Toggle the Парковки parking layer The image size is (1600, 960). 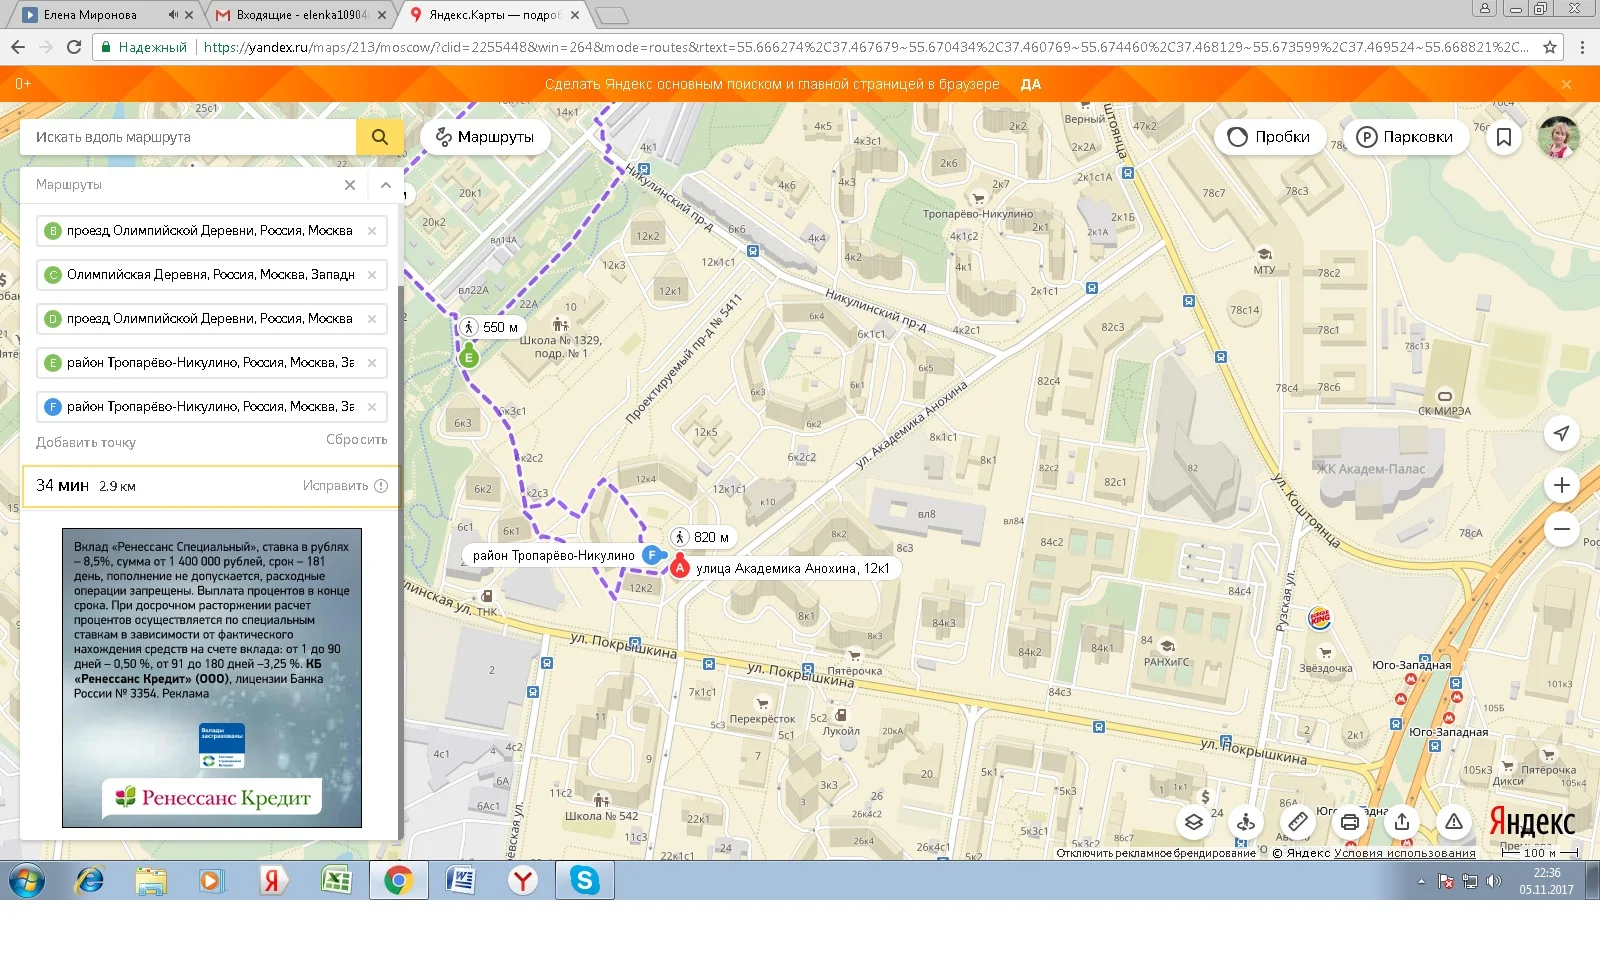[1405, 137]
